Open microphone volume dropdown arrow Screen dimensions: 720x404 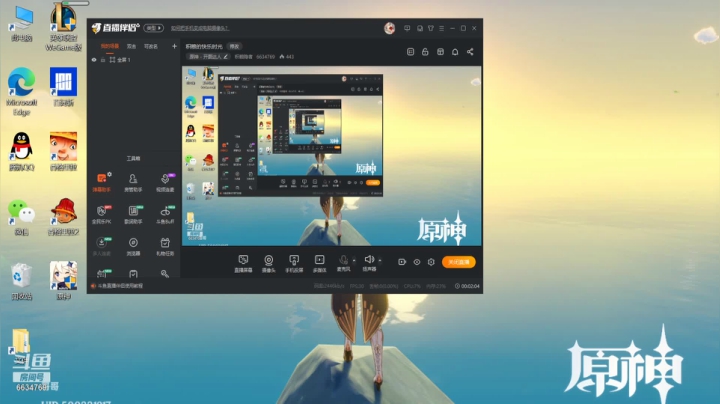click(354, 261)
